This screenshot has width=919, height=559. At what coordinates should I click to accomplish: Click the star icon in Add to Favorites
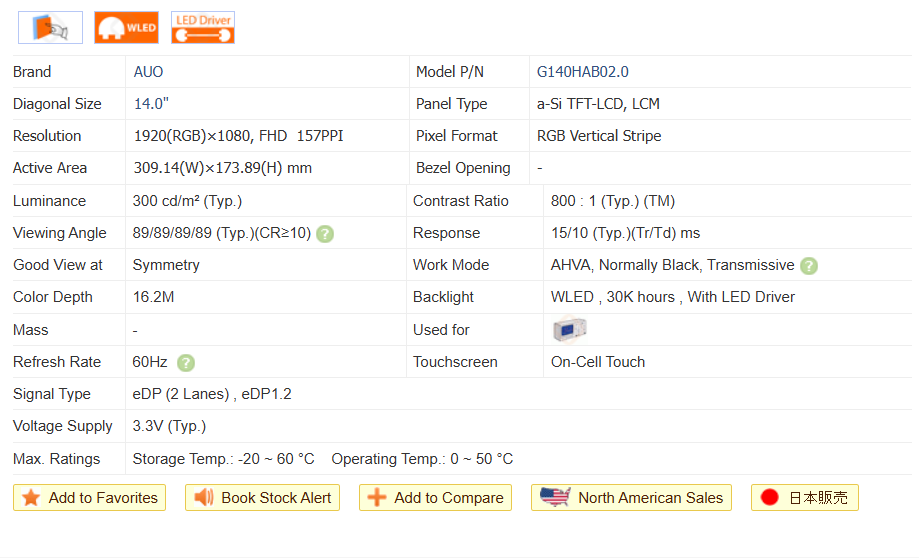(31, 498)
